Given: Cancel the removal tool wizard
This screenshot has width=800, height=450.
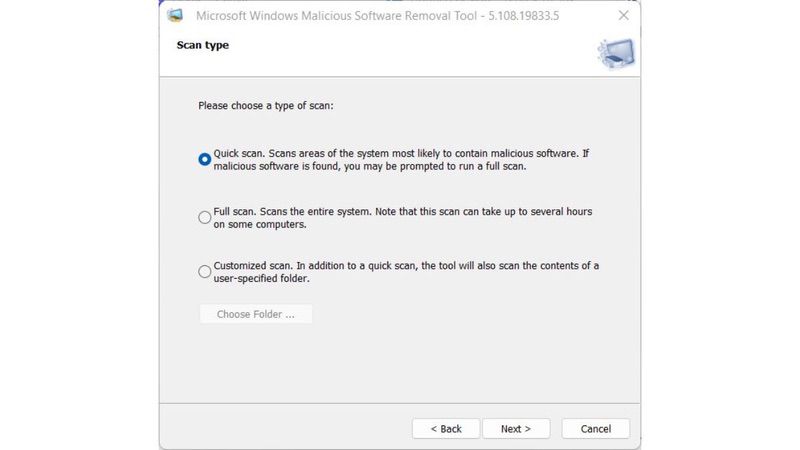Looking at the screenshot, I should point(595,429).
